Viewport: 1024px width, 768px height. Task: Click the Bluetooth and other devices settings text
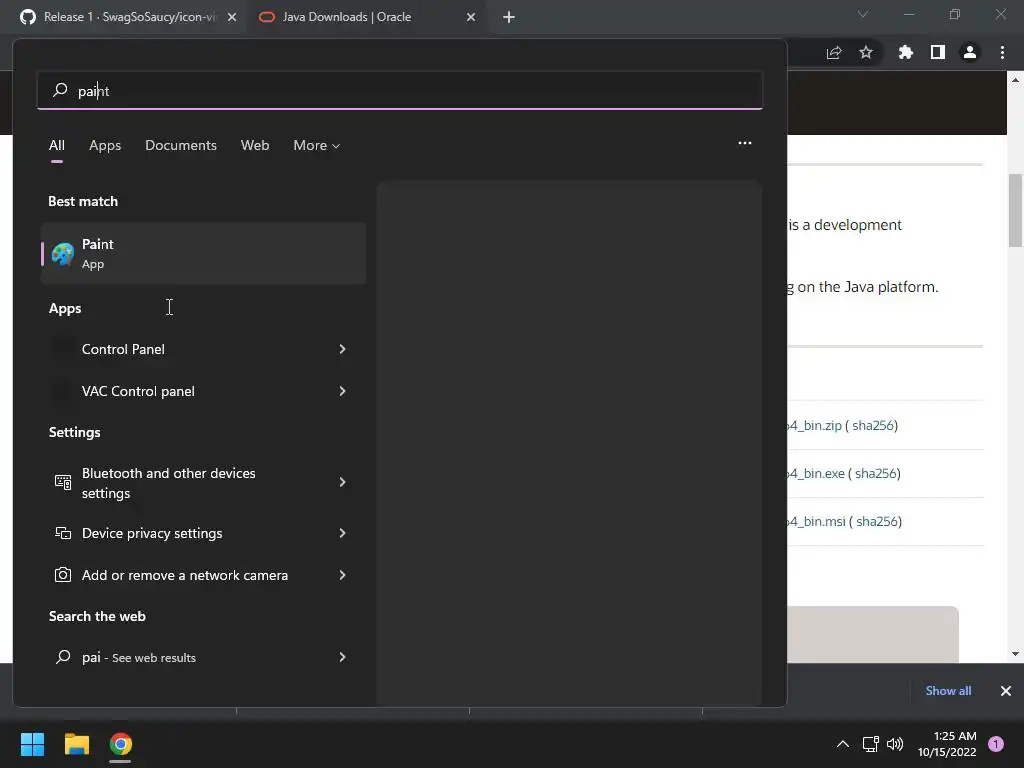168,483
